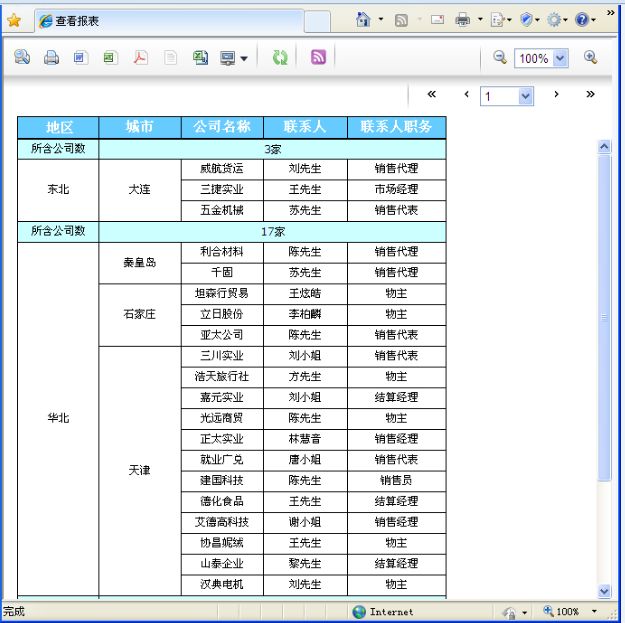Viewport: 625px width, 623px height.
Task: Open the new blank browser tab
Action: (x=316, y=21)
